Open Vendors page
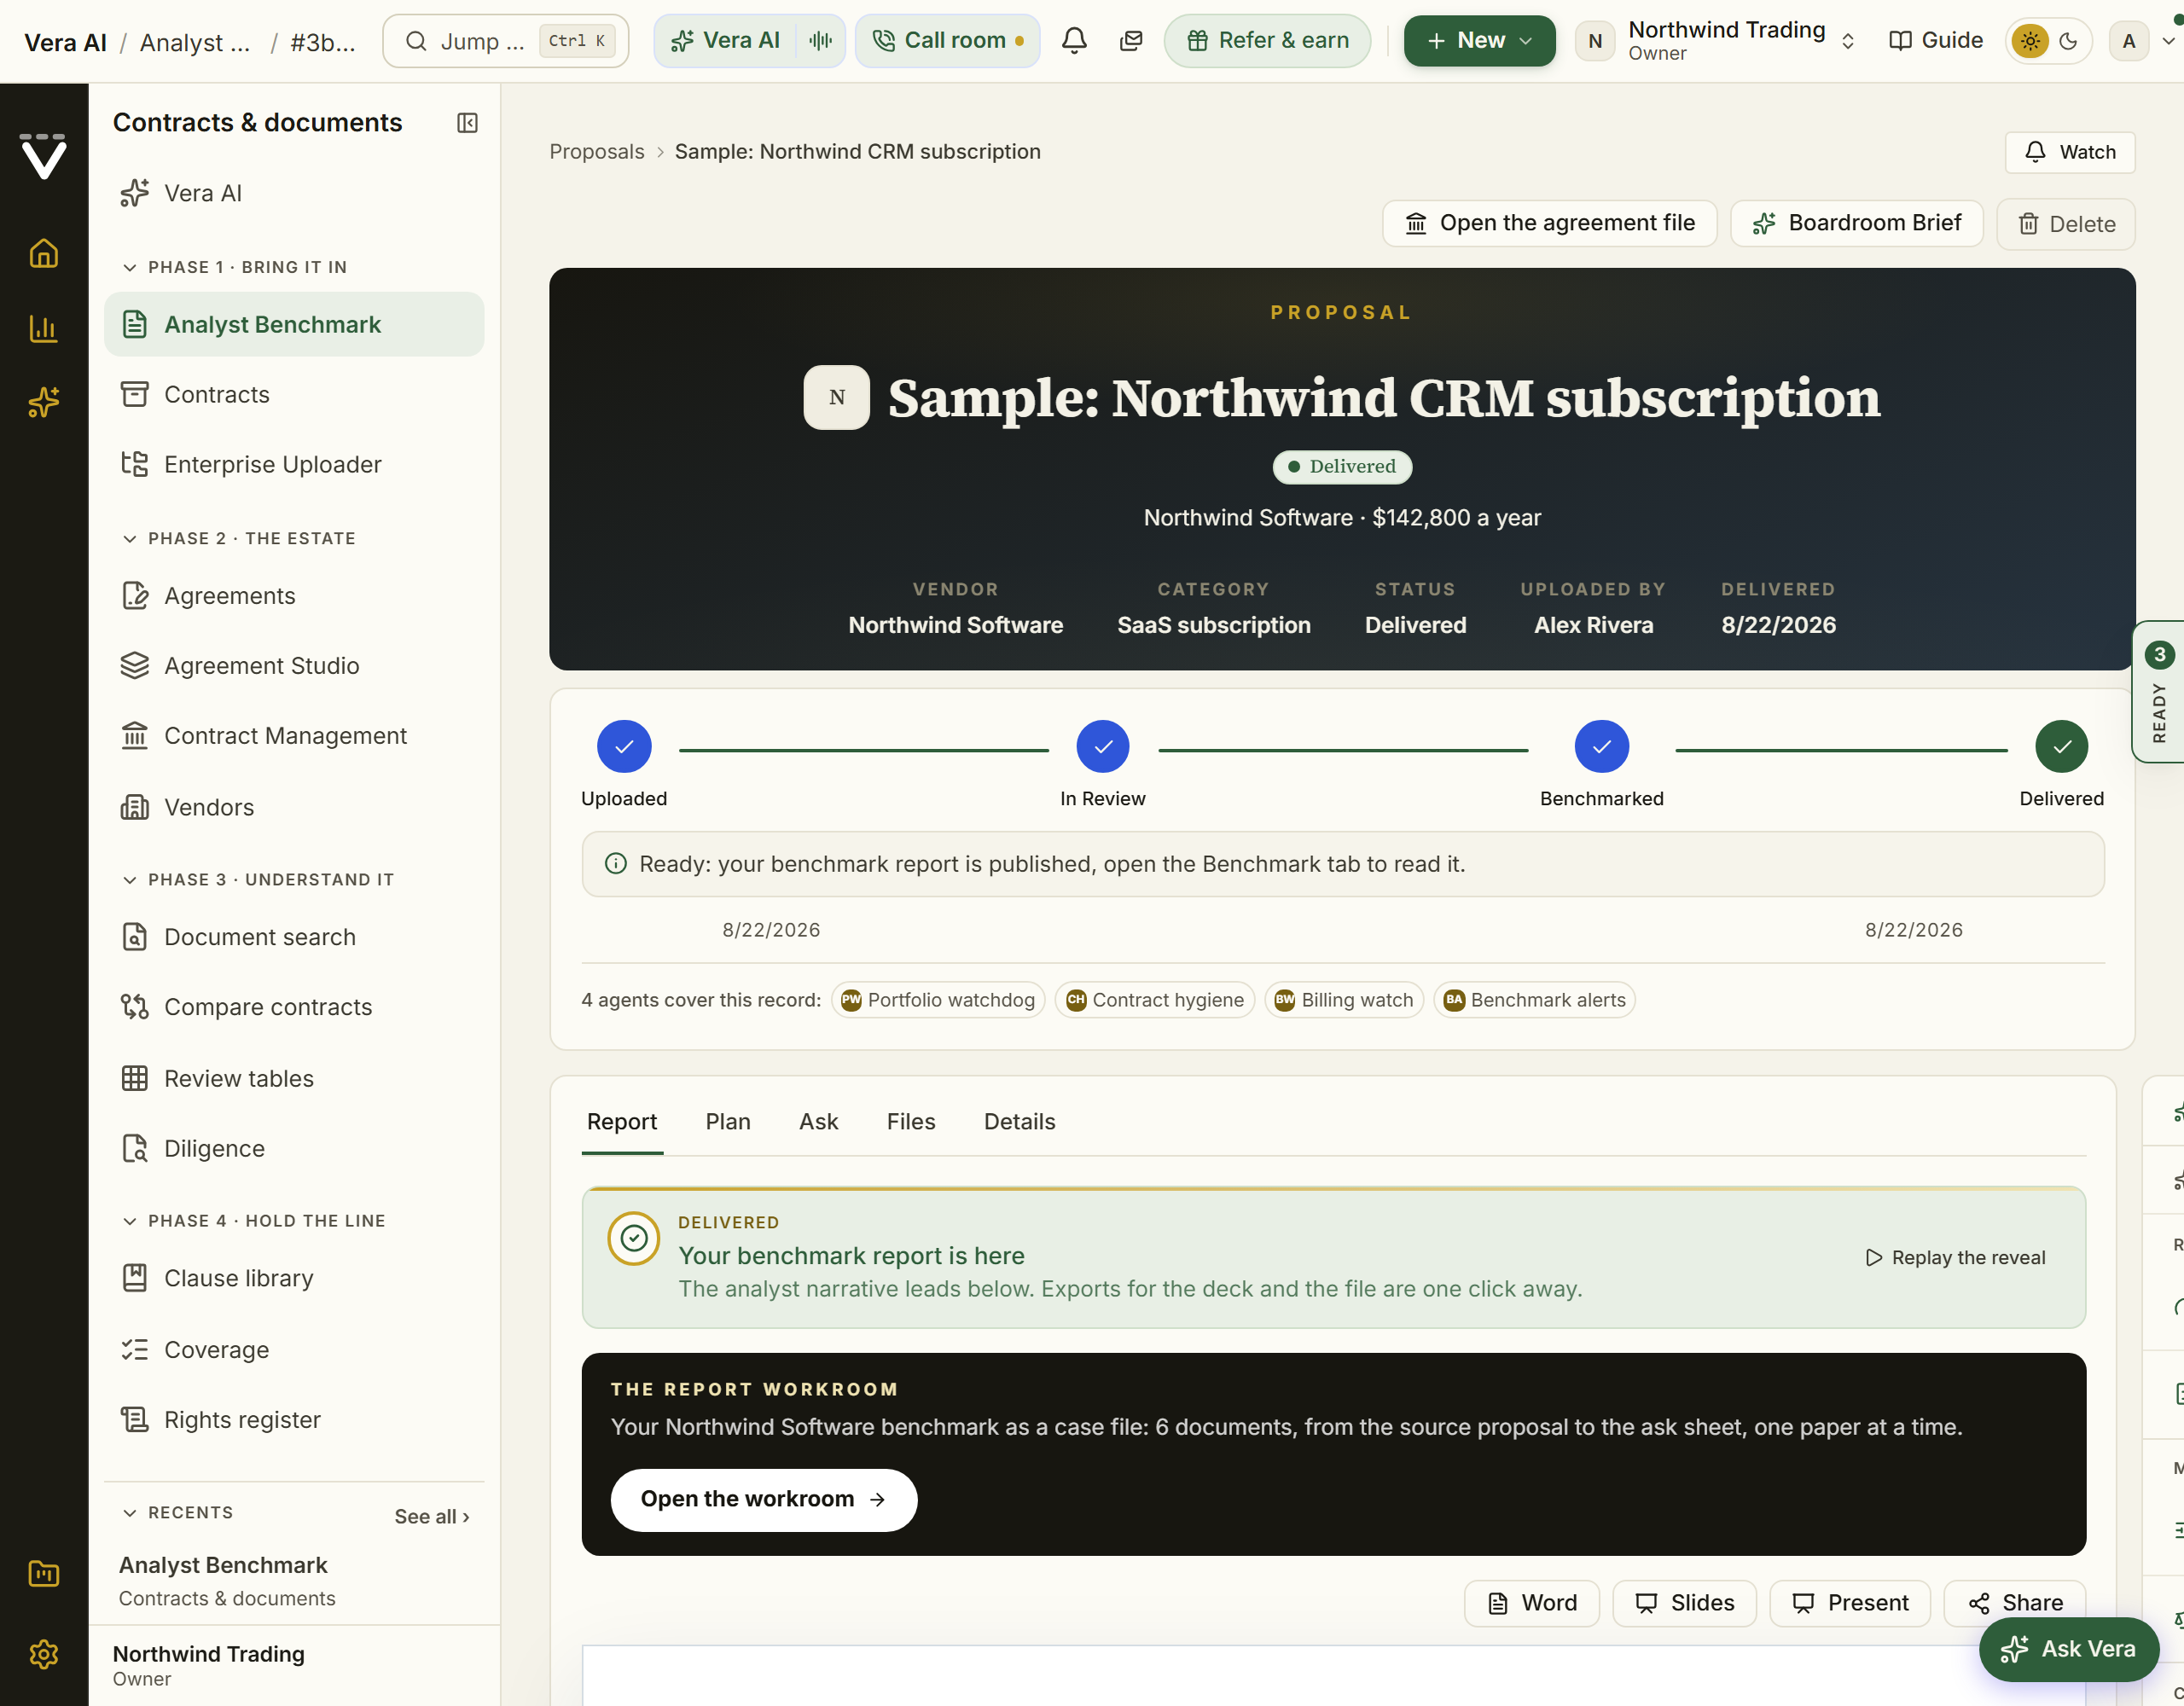This screenshot has width=2184, height=1706. click(294, 807)
